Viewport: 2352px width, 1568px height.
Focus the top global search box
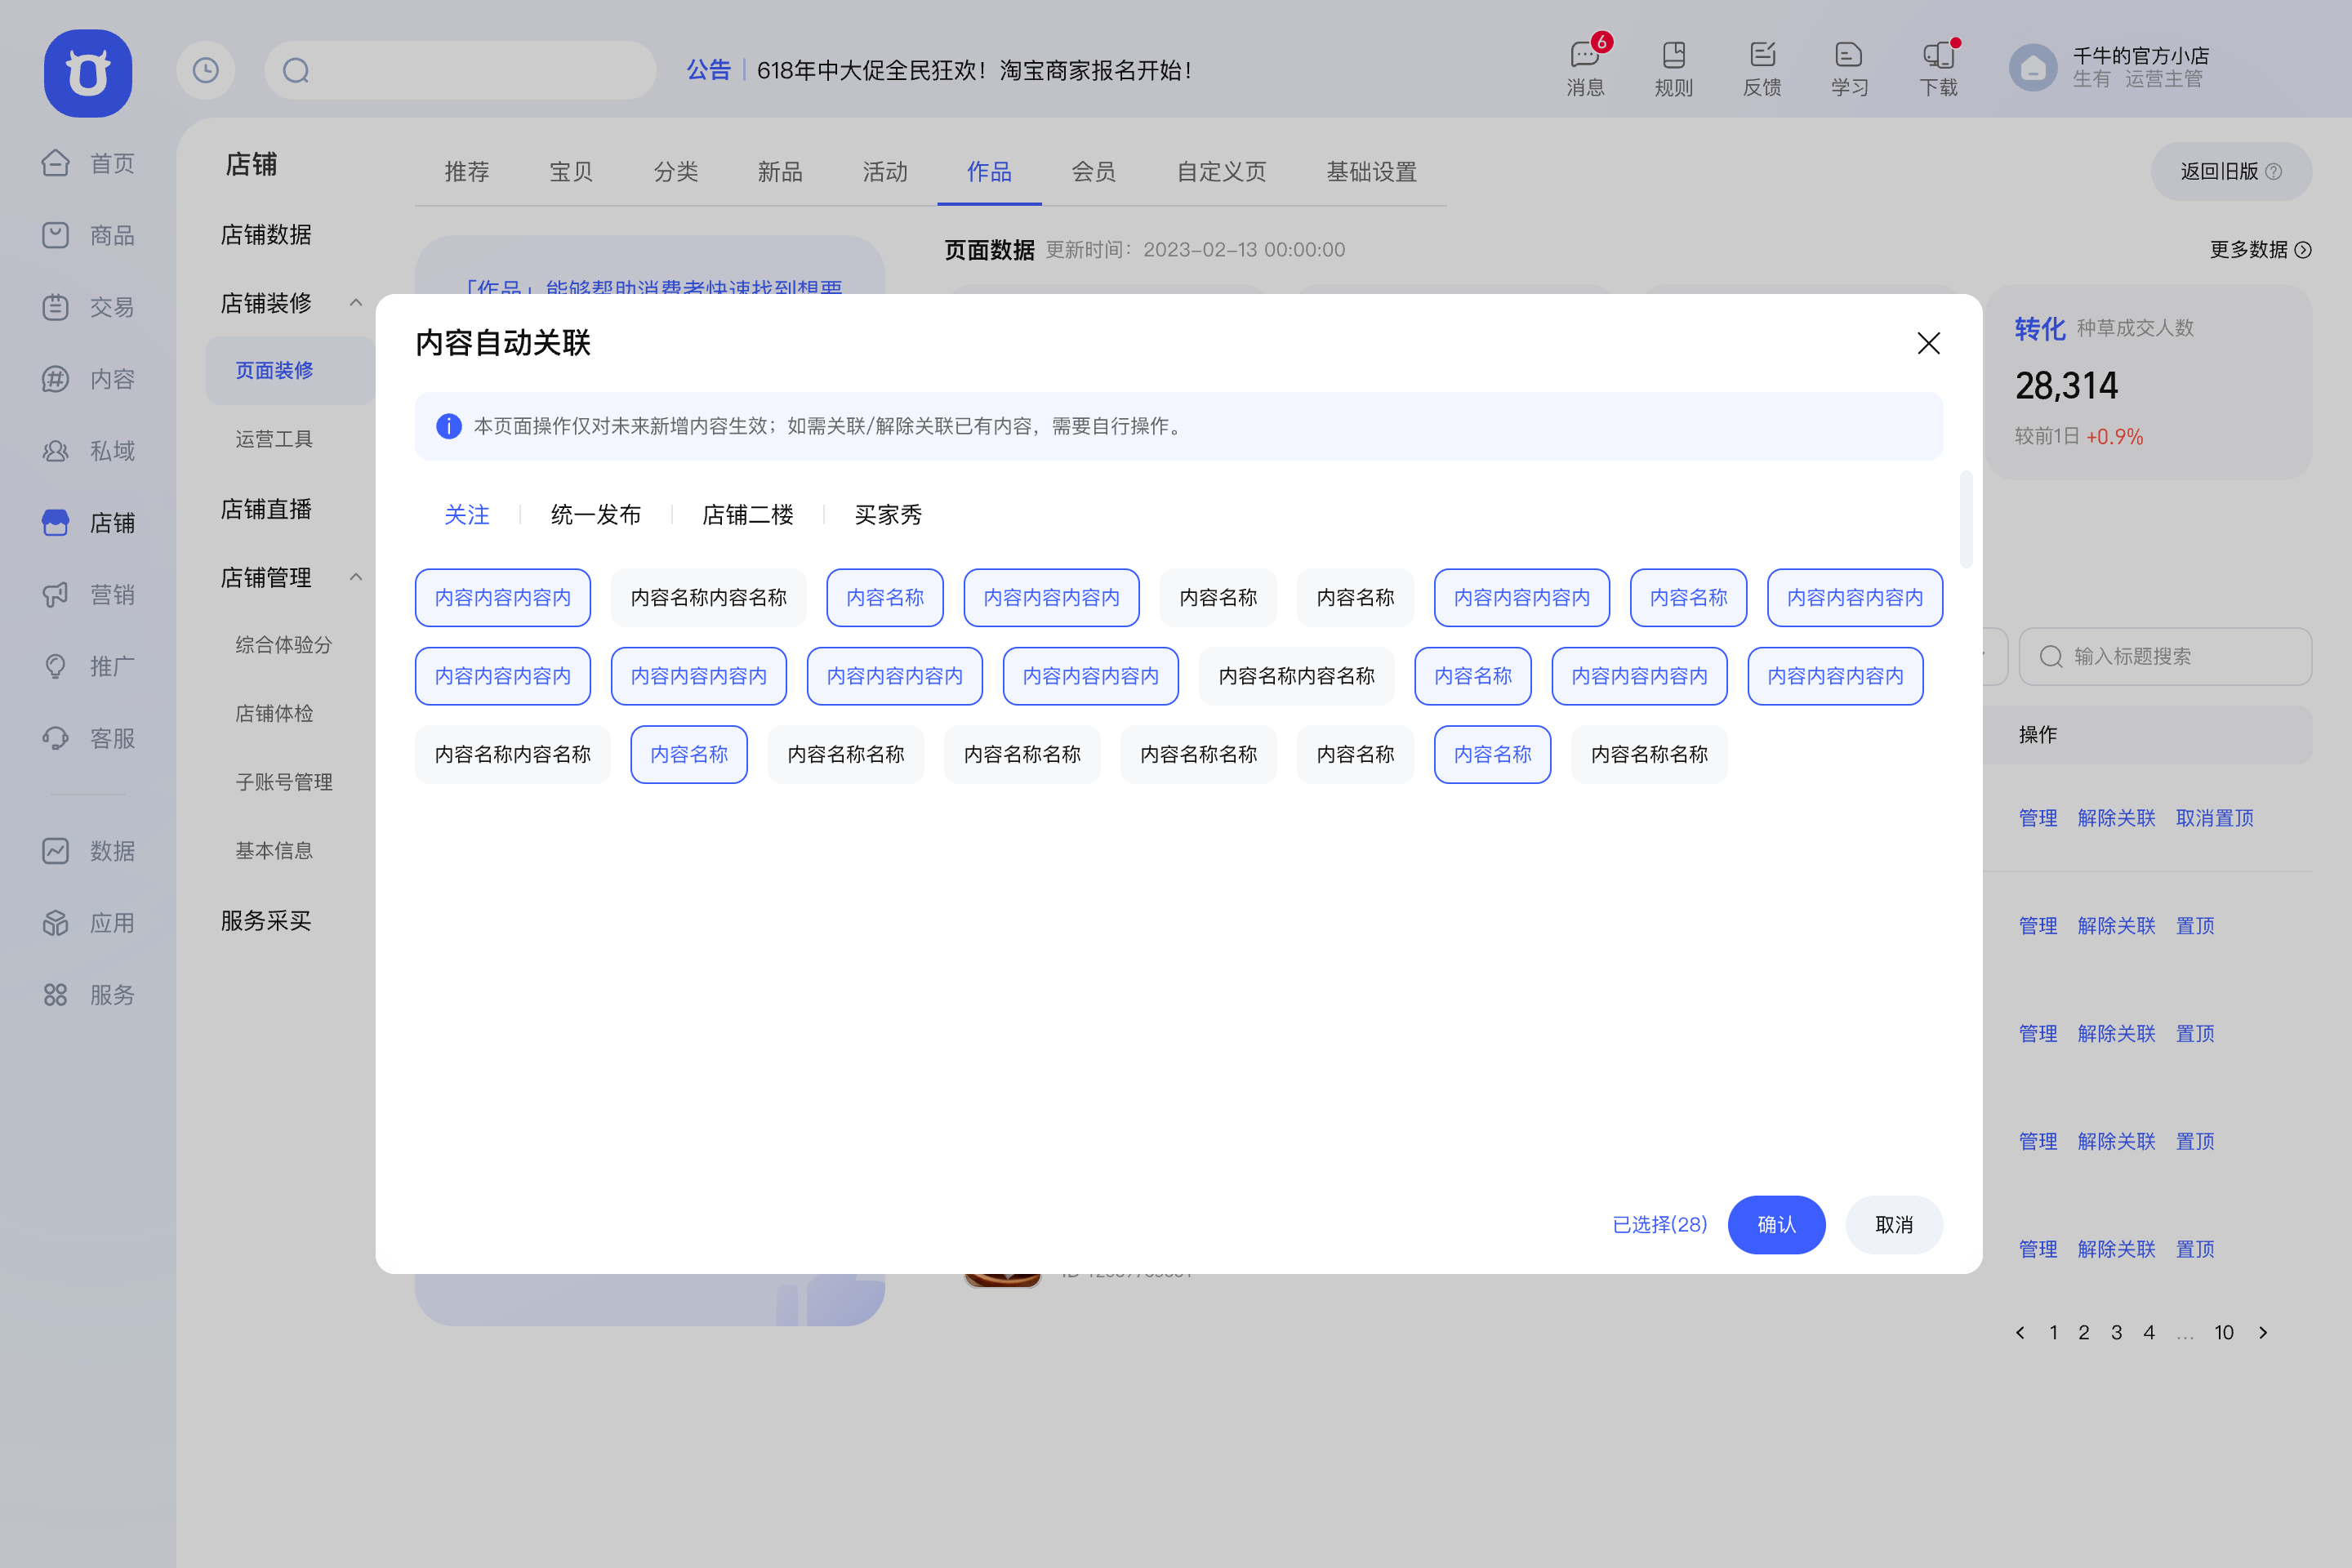pos(460,70)
